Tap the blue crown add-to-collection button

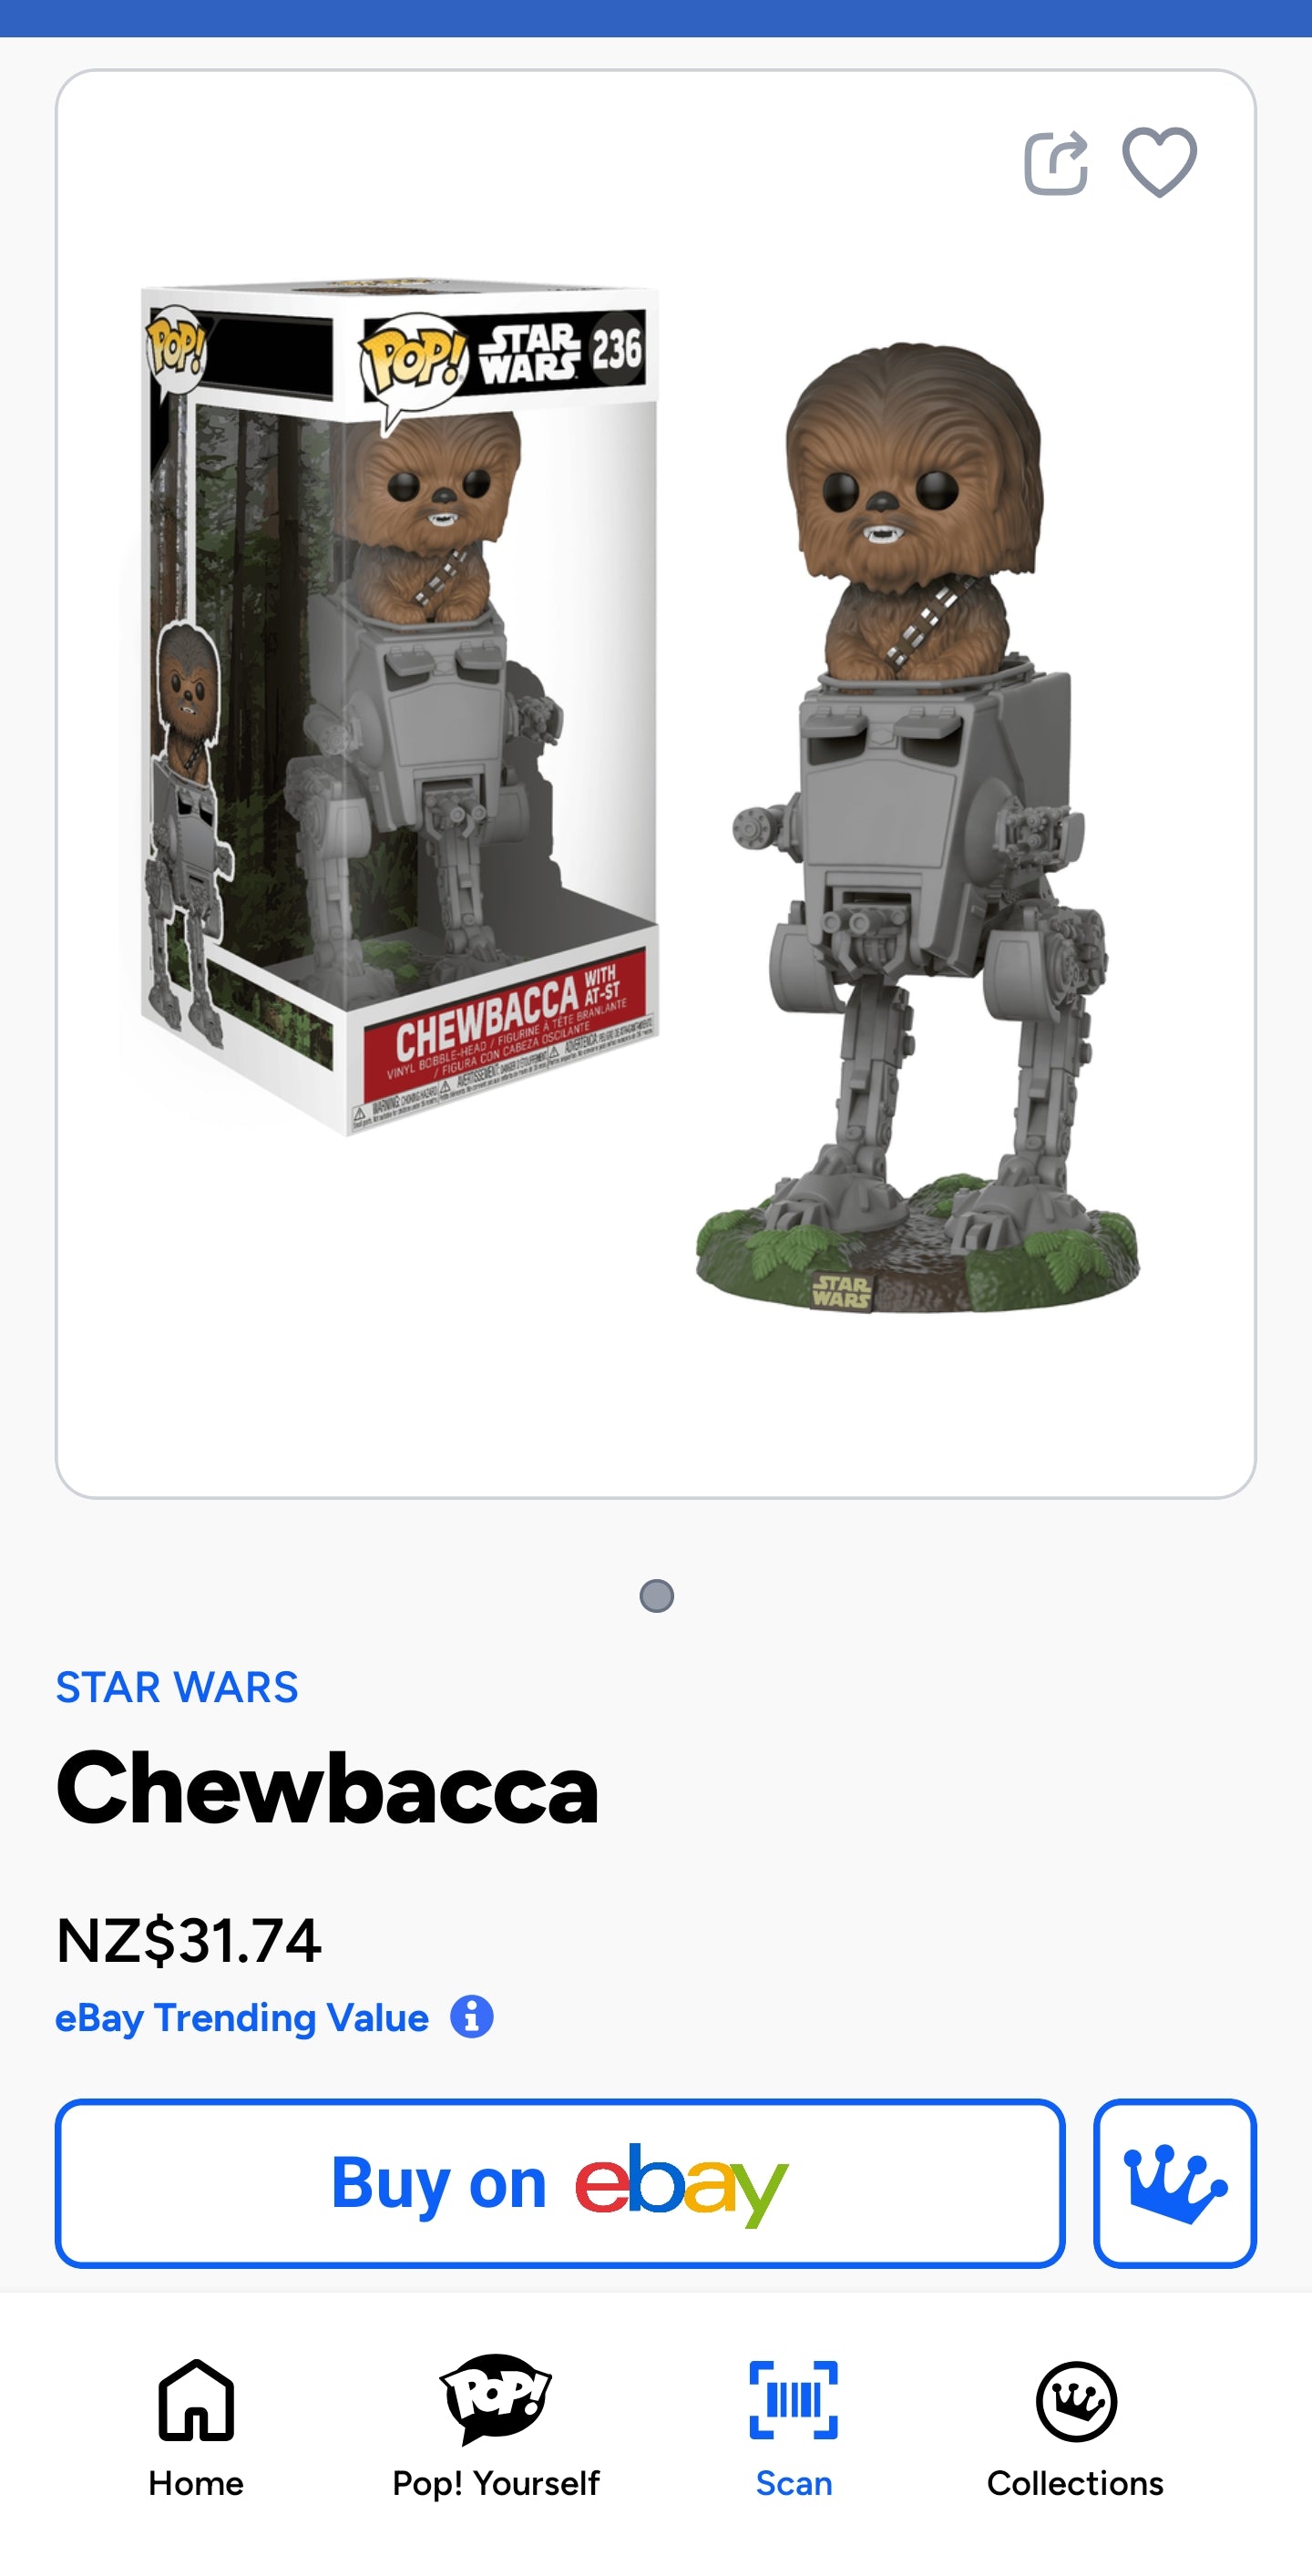[1175, 2183]
